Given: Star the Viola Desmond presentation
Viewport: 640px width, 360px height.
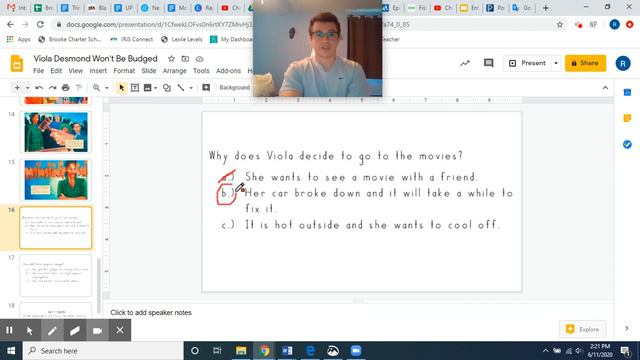Looking at the screenshot, I should point(171,59).
